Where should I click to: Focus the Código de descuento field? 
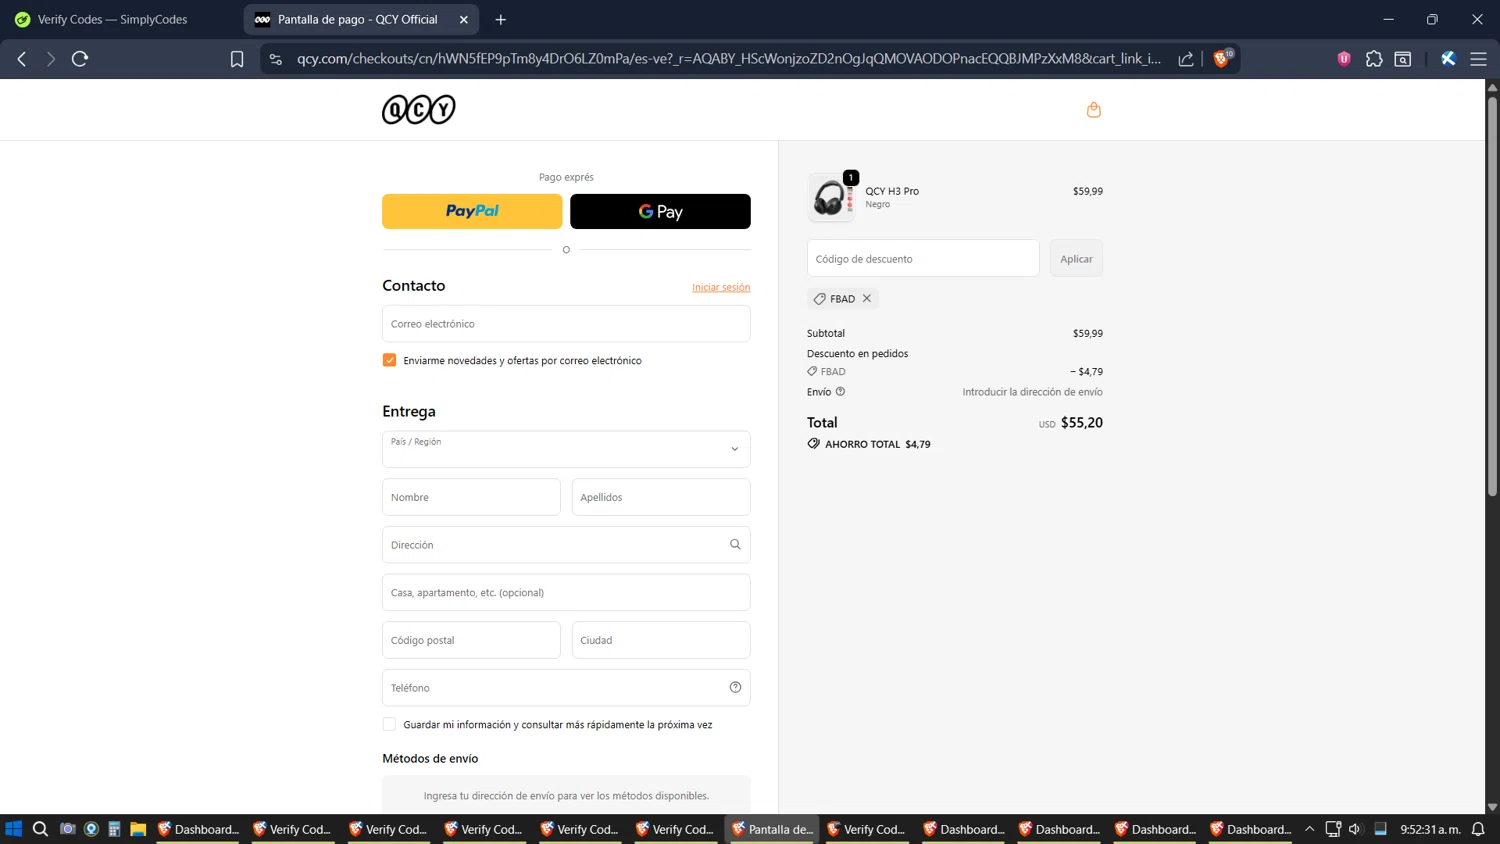[923, 258]
